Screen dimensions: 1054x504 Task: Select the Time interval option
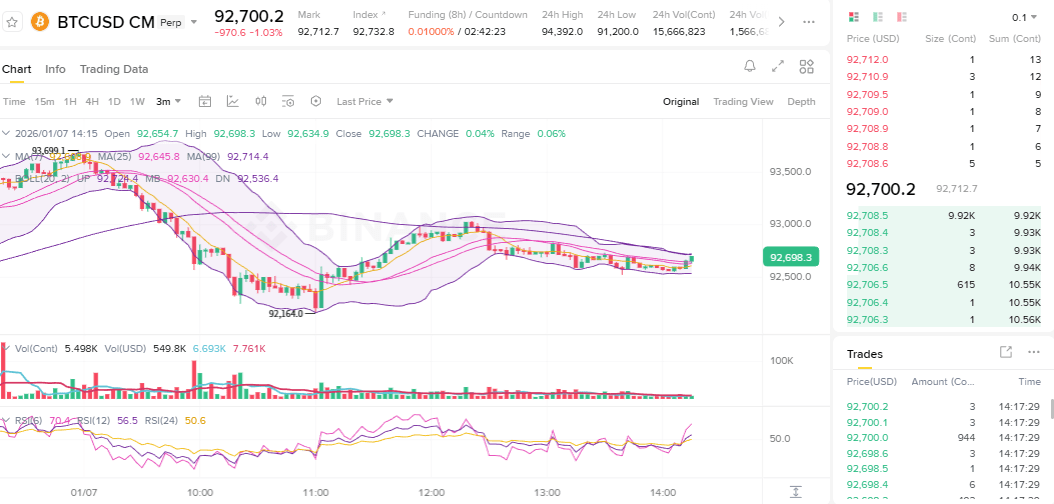click(13, 101)
